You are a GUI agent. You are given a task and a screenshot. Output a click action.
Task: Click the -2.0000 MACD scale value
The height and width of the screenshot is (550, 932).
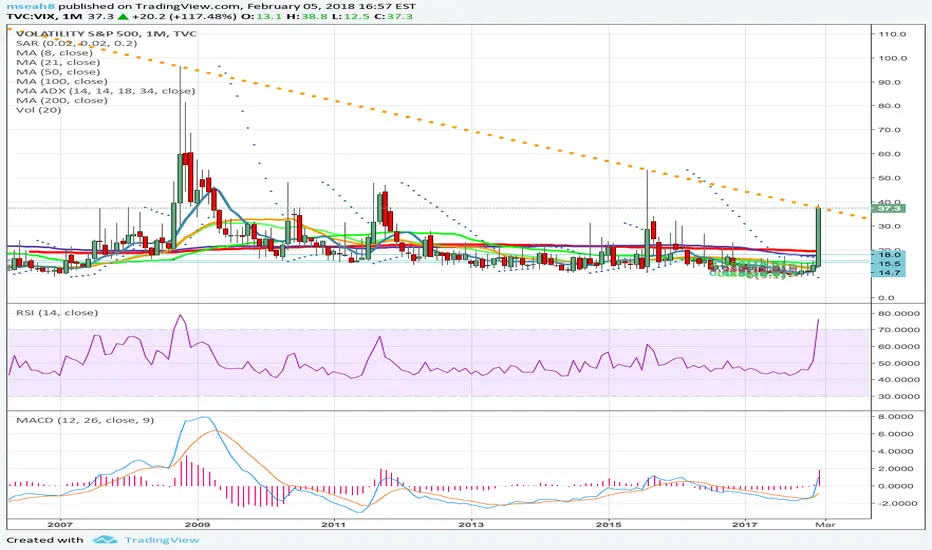[896, 503]
